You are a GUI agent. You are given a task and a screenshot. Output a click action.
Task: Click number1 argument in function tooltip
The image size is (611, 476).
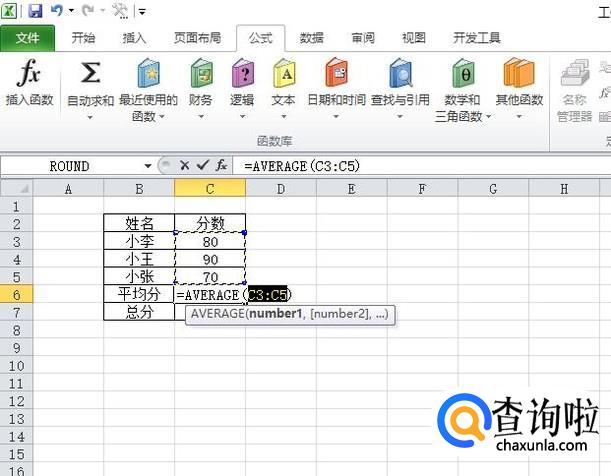pos(275,314)
